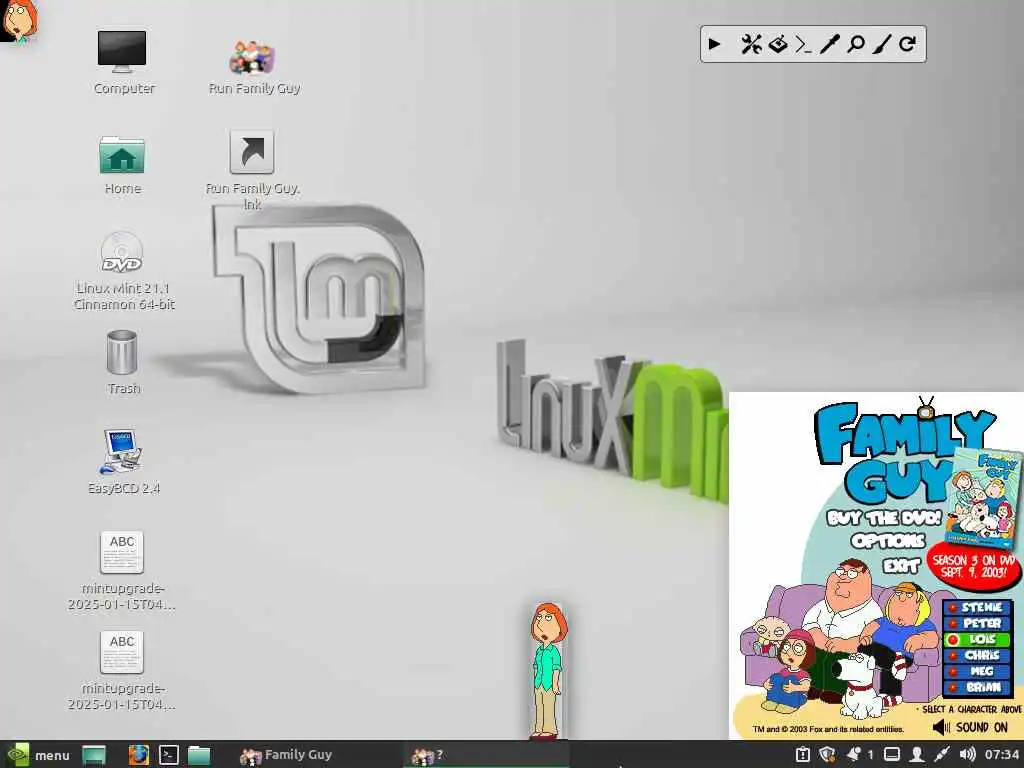Select STEWIE character option
This screenshot has width=1024, height=768.
pos(978,607)
